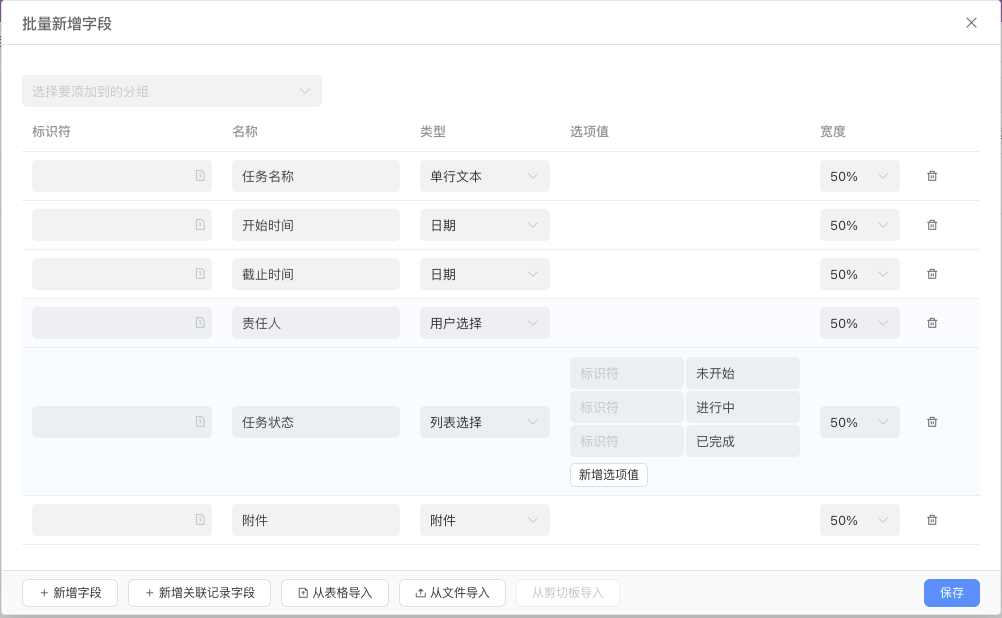Delete the 附件 field with trash icon
The width and height of the screenshot is (1002, 618).
[x=931, y=519]
